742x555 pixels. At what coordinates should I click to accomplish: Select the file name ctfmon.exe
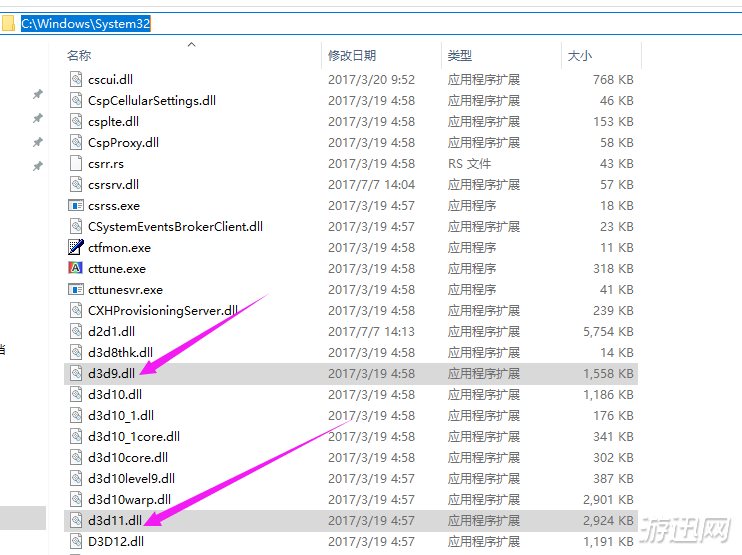pos(119,247)
